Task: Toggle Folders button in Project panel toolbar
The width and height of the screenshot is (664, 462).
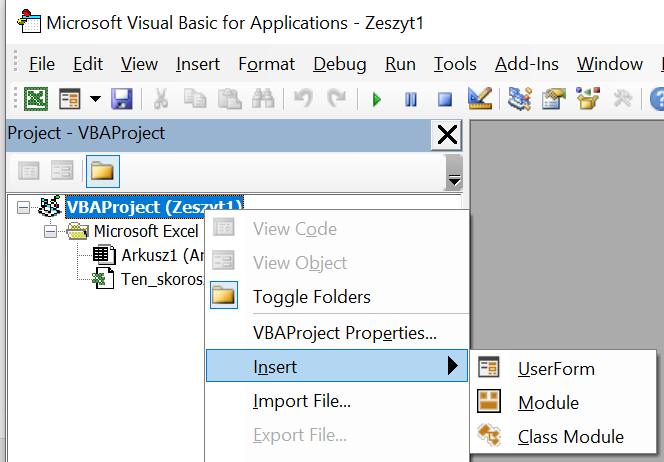Action: click(x=103, y=170)
